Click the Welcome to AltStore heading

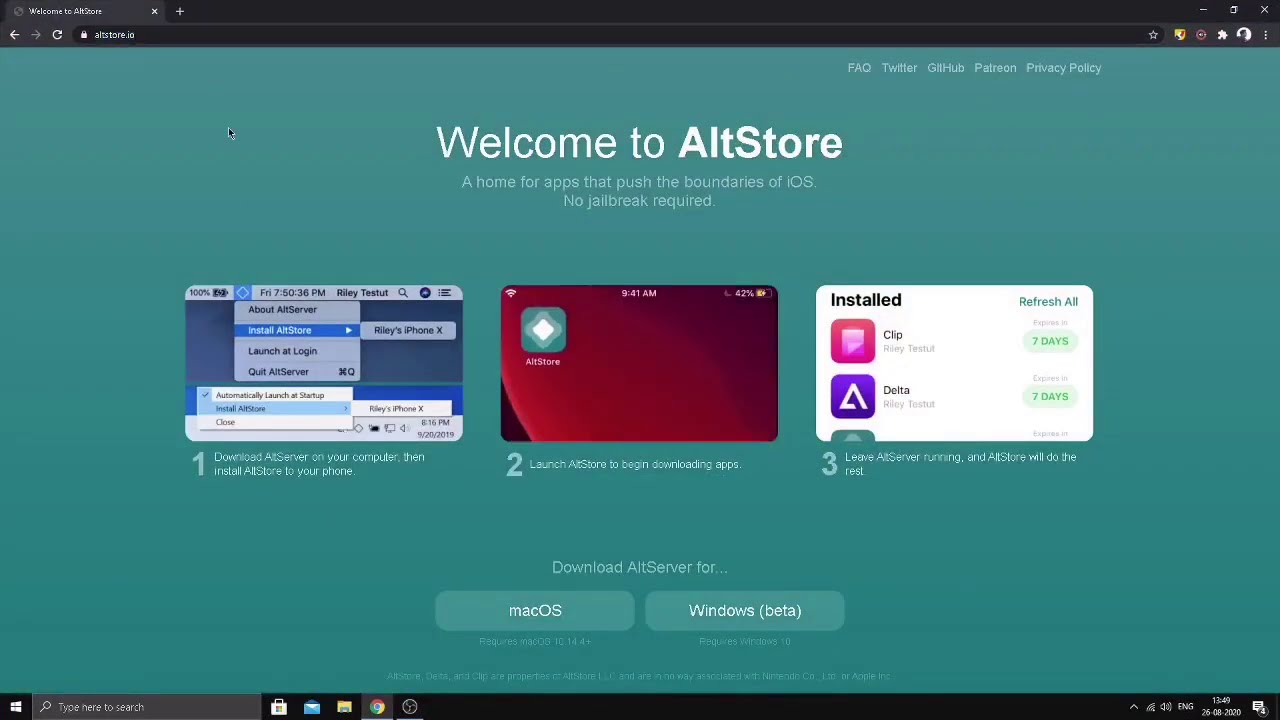(x=639, y=143)
